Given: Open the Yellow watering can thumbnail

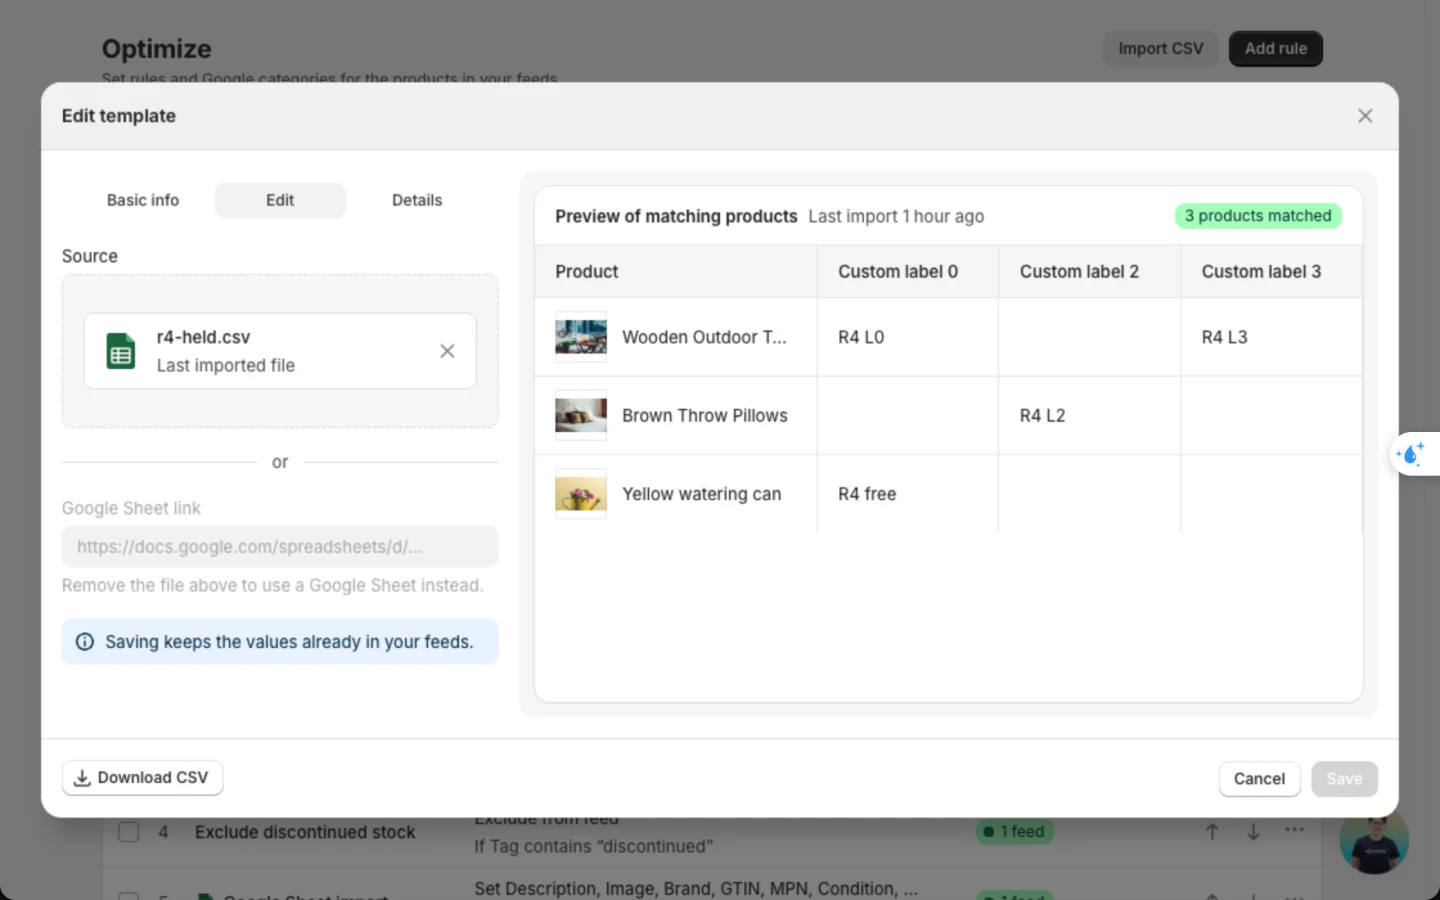Looking at the screenshot, I should [581, 494].
